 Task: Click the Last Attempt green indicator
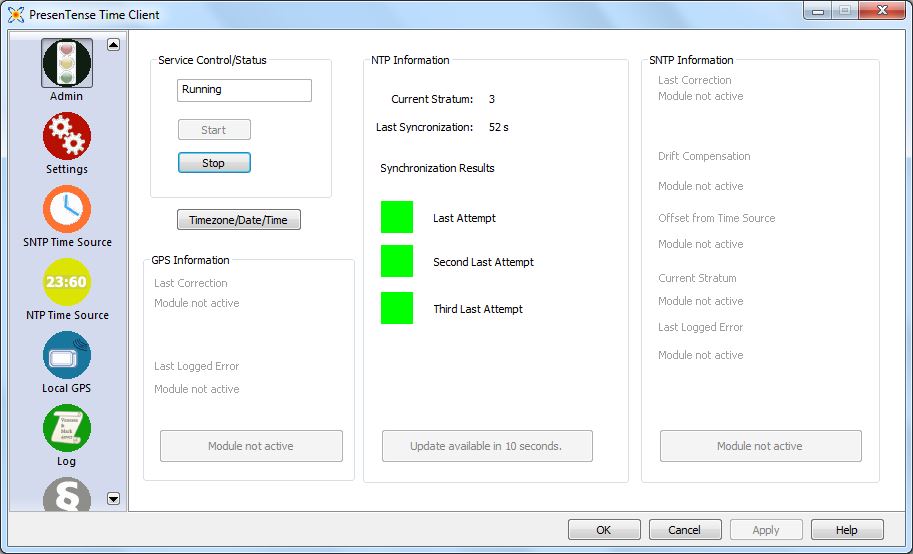pyautogui.click(x=397, y=217)
